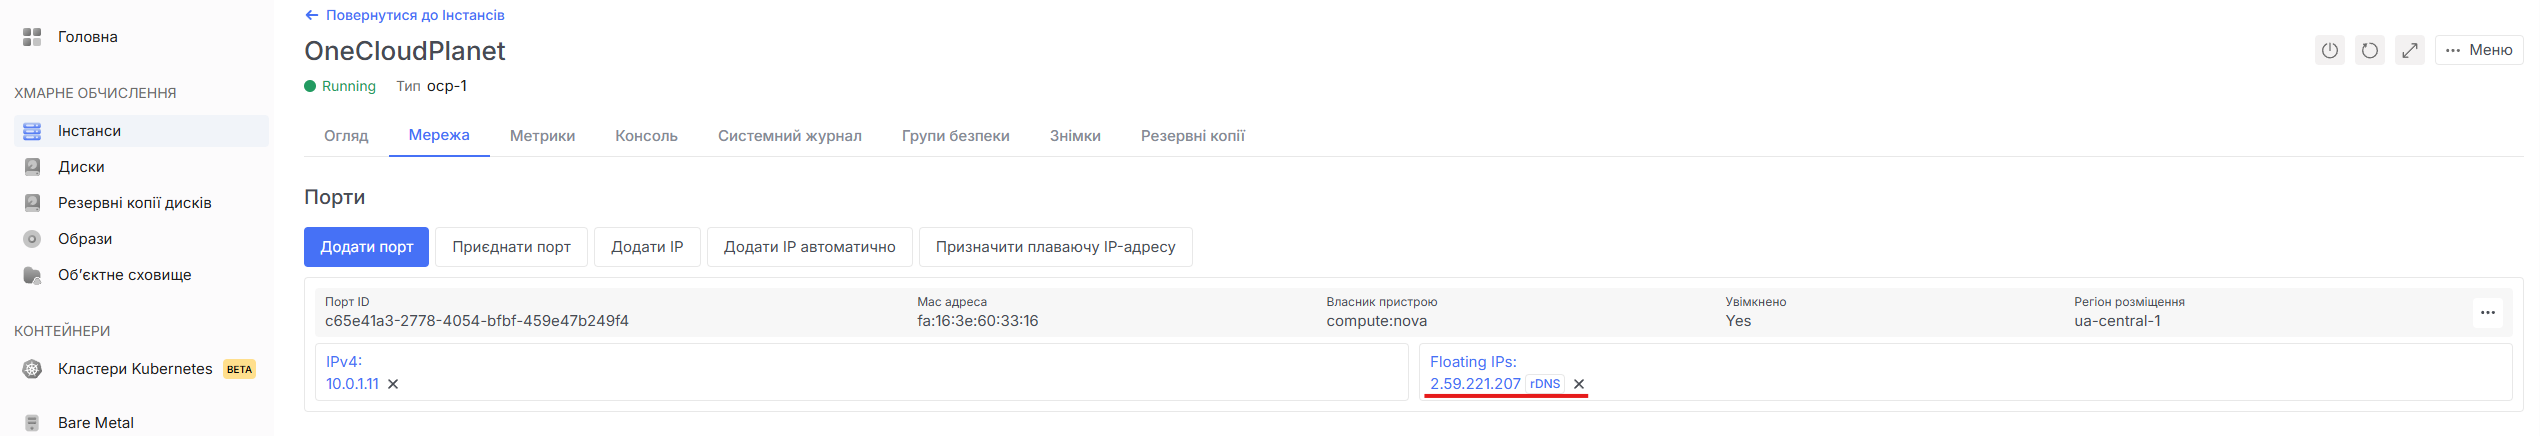The height and width of the screenshot is (436, 2540).
Task: Click Призначити плаваючу IP-адресу button
Action: [x=1055, y=247]
